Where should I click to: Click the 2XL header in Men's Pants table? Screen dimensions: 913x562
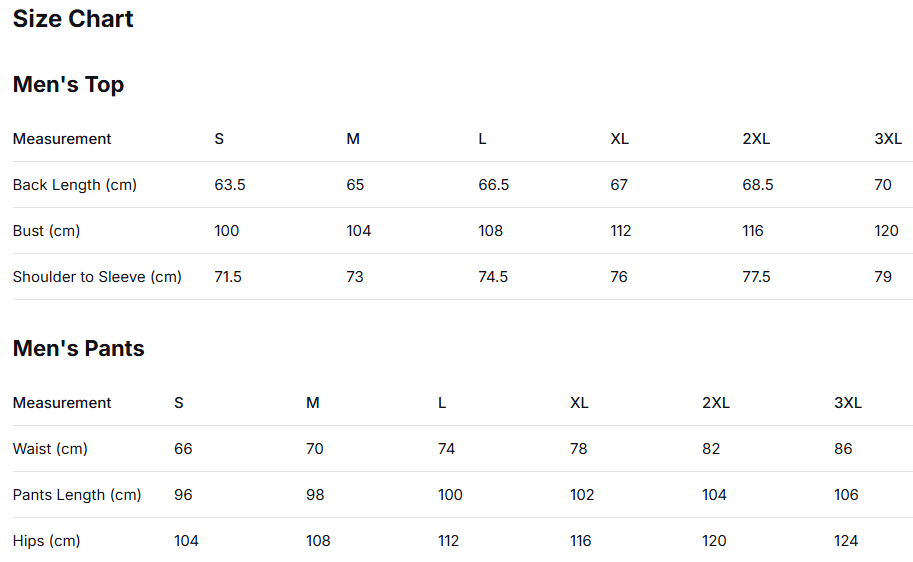[x=716, y=403]
